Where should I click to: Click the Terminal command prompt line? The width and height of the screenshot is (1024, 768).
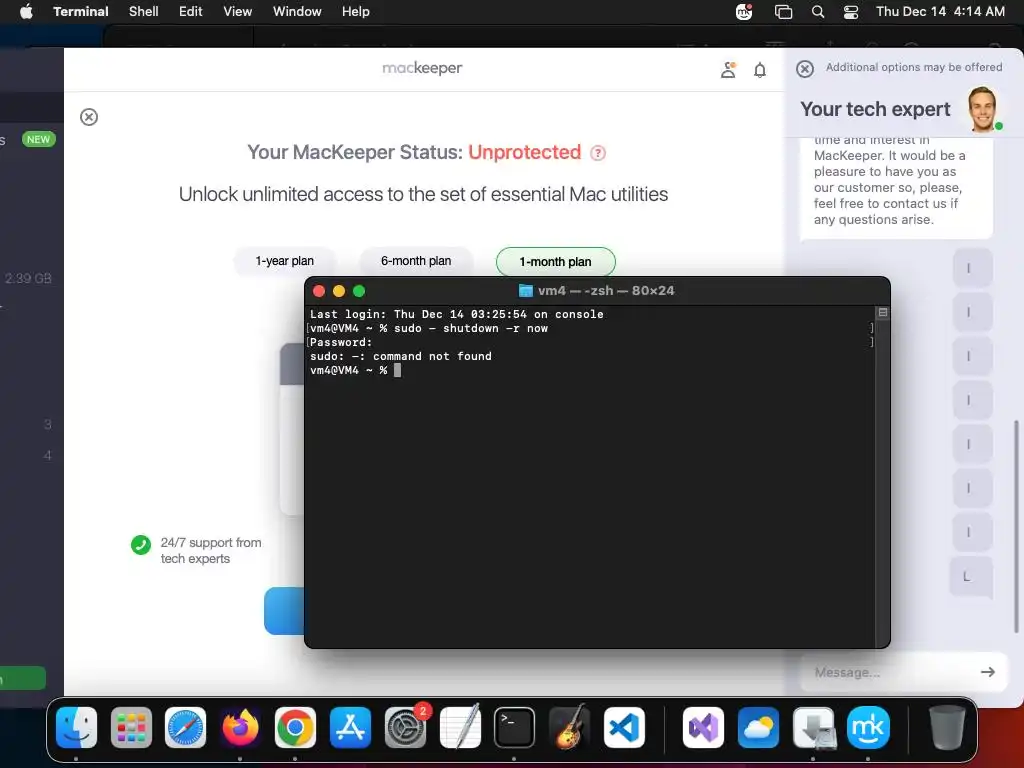click(356, 370)
